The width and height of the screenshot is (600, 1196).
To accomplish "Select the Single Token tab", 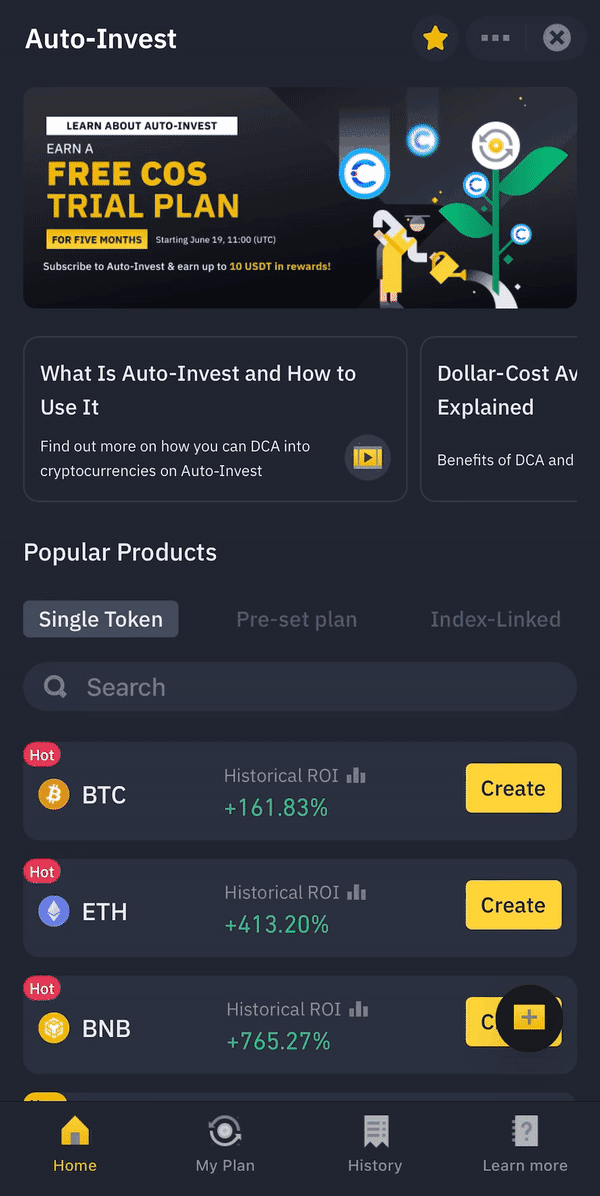I will click(101, 619).
